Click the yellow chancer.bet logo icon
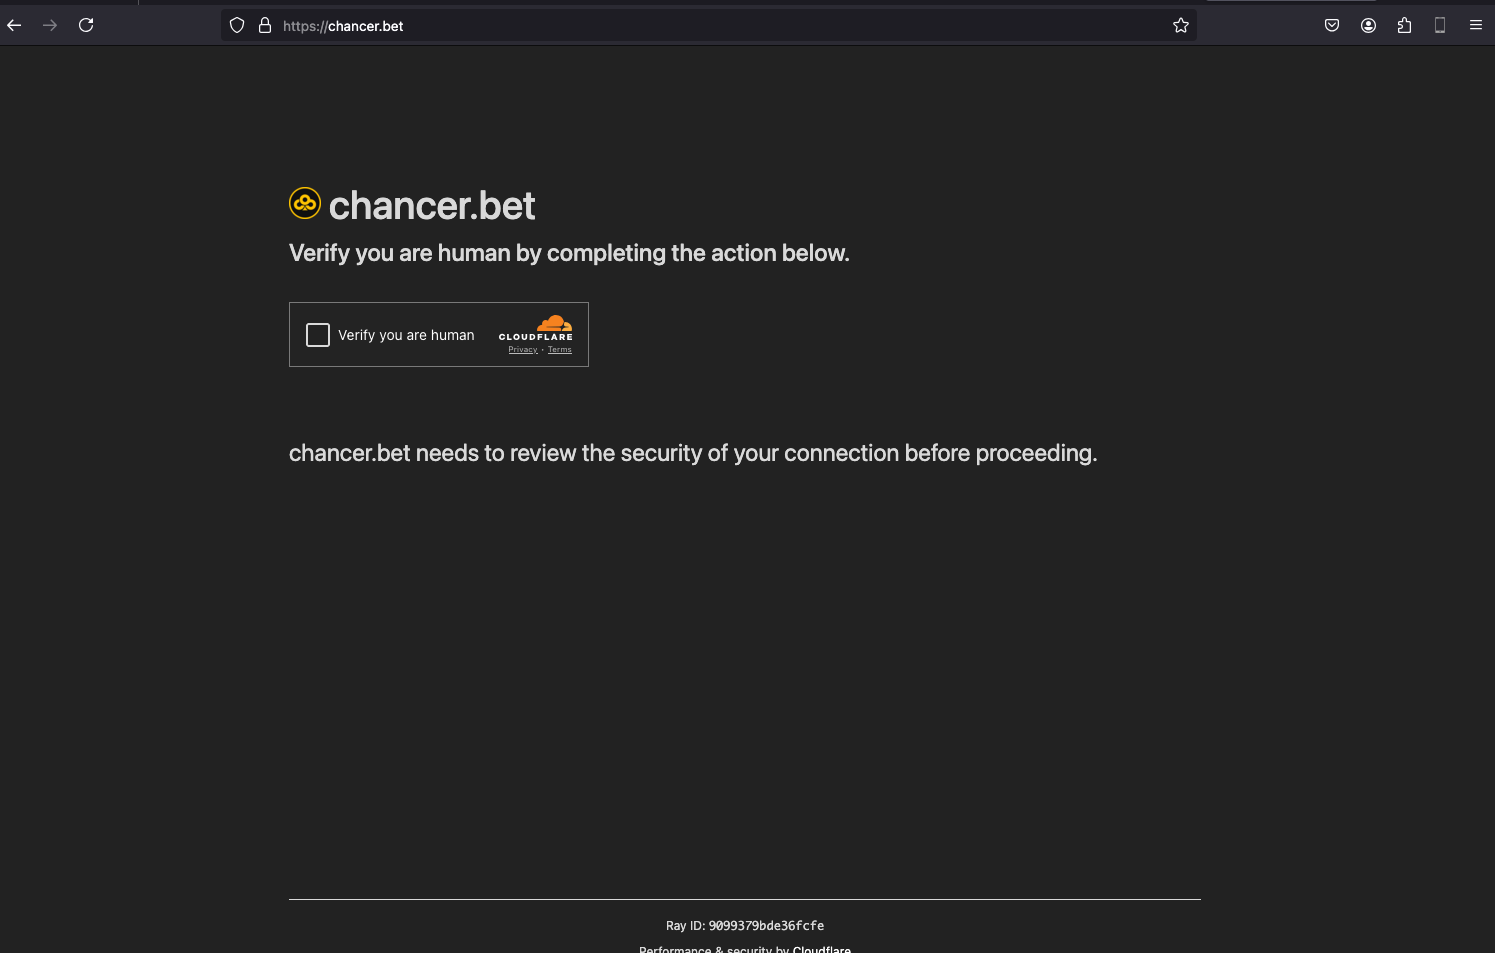The height and width of the screenshot is (953, 1495). [x=305, y=204]
